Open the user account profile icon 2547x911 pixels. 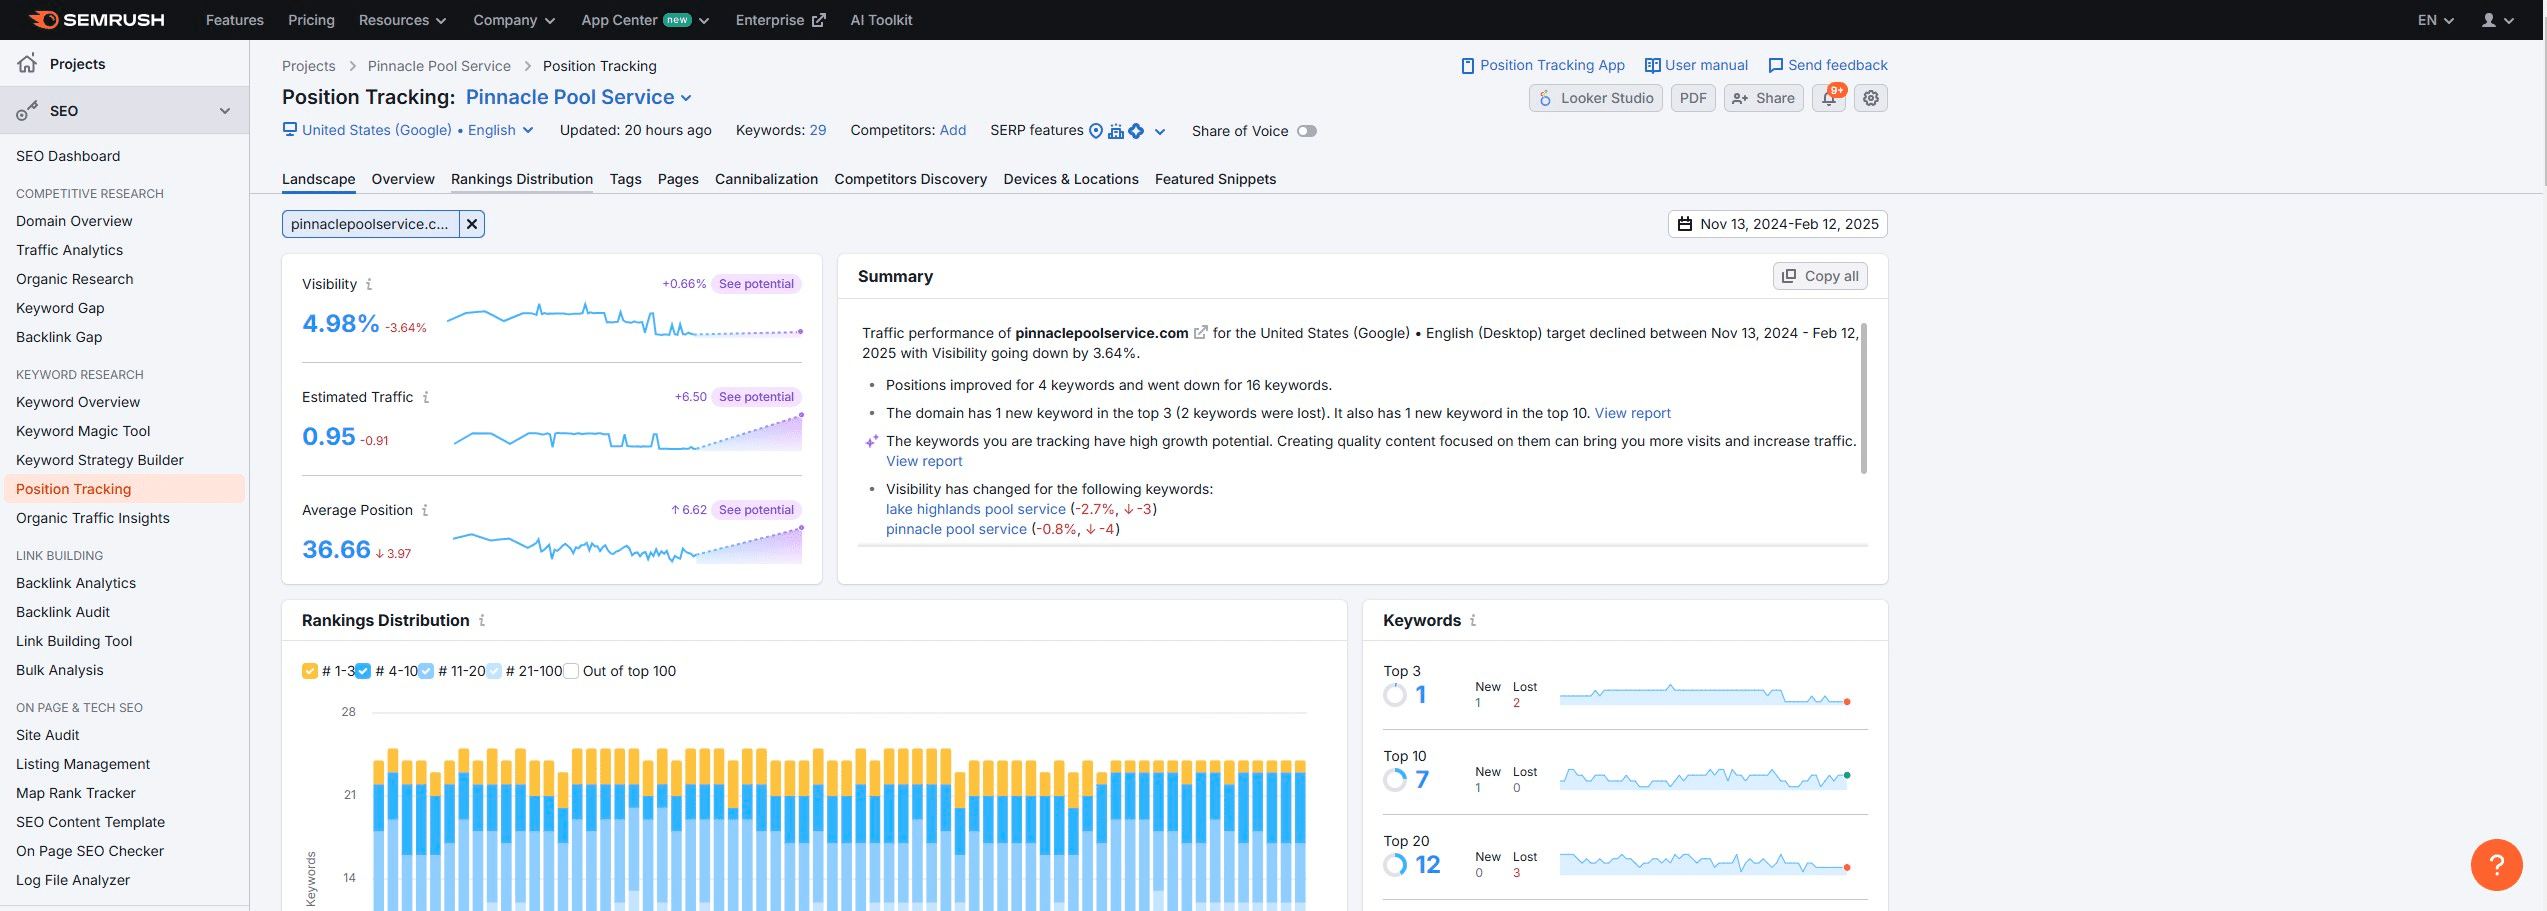coord(2488,20)
